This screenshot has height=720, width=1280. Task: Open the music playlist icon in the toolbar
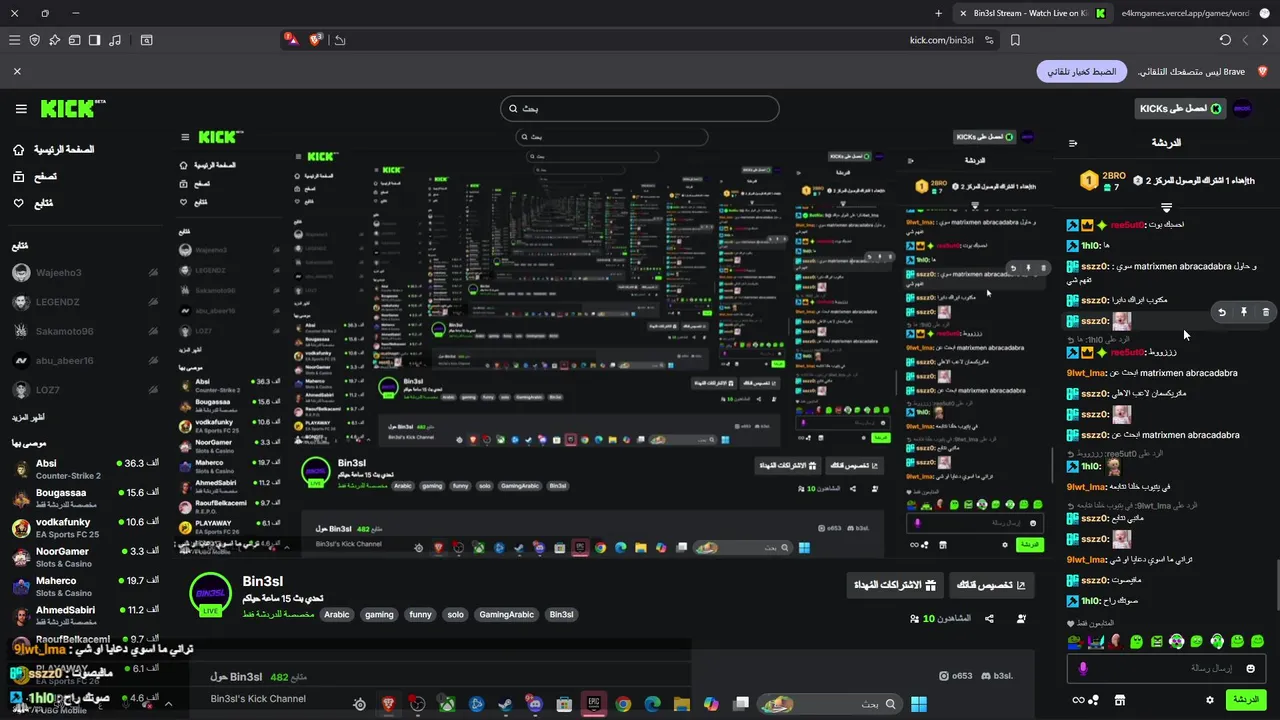(115, 40)
